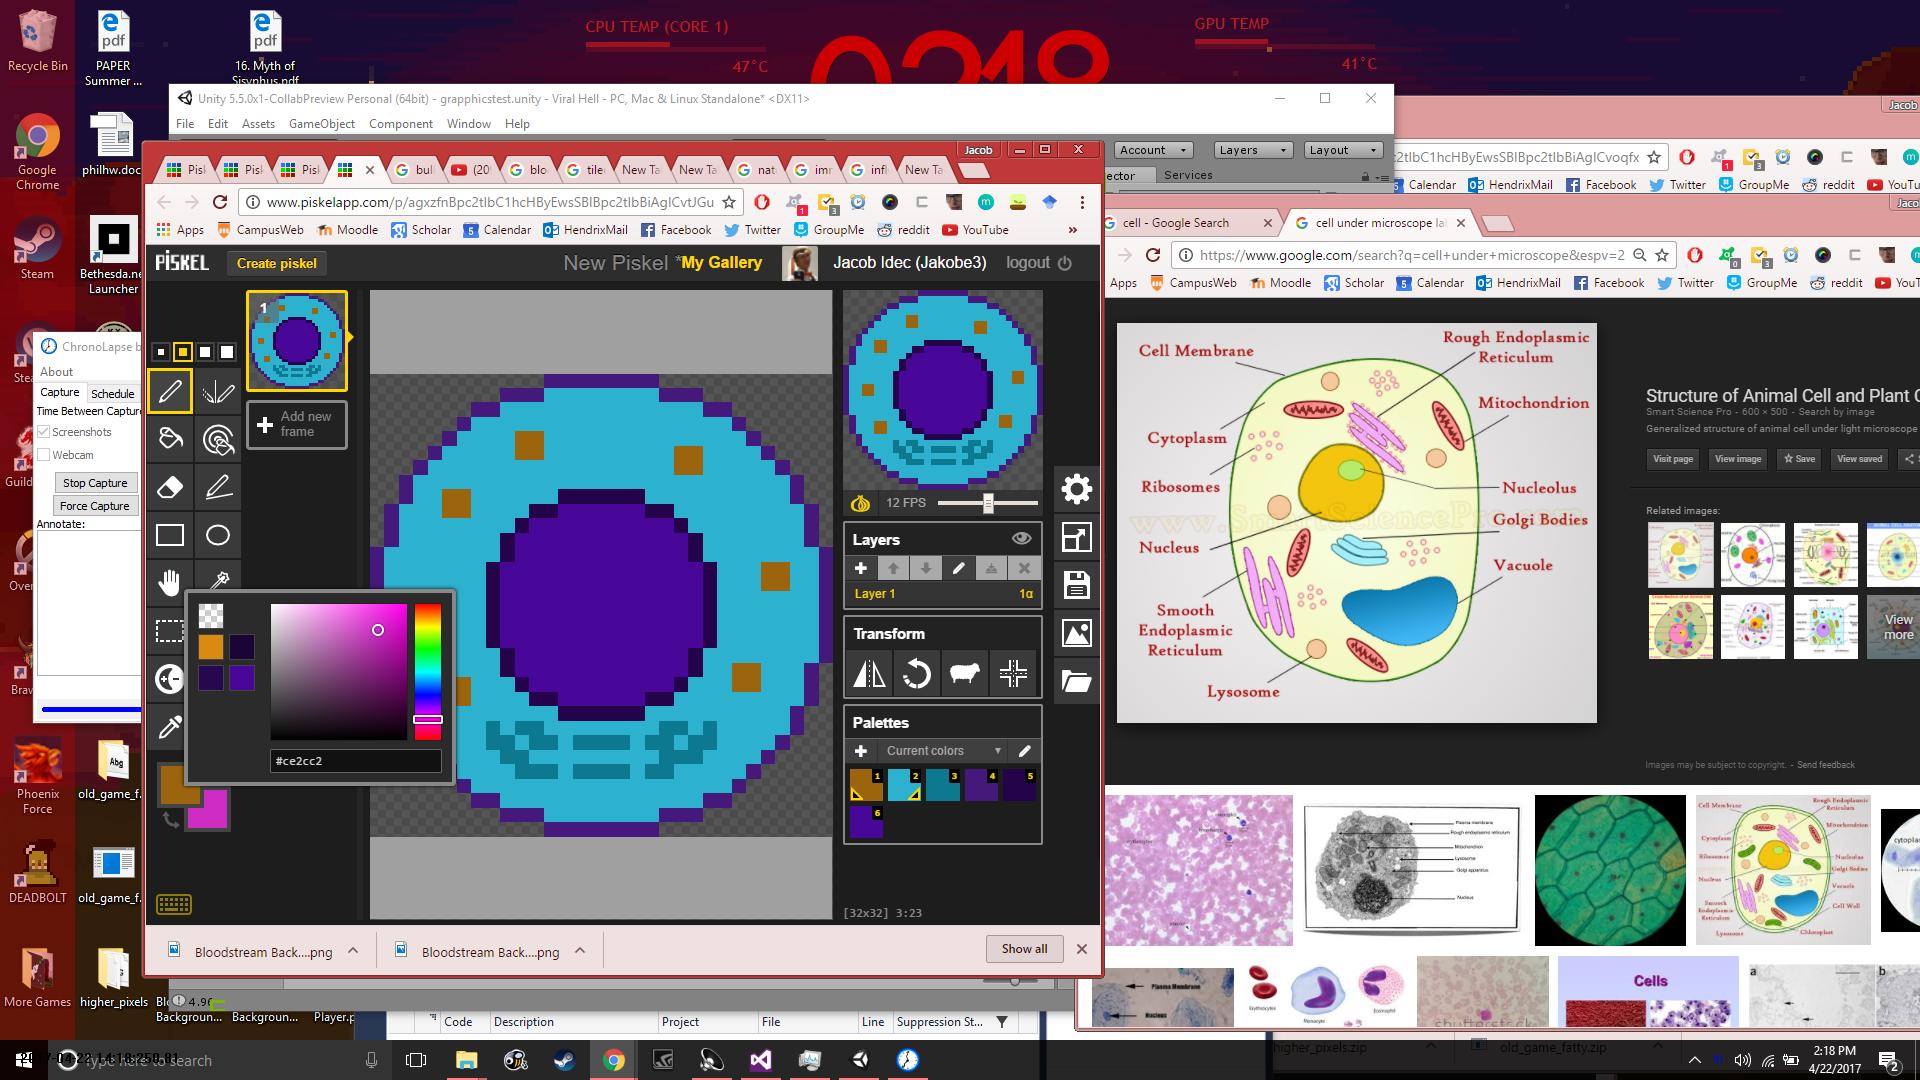Image resolution: width=1920 pixels, height=1080 pixels.
Task: Click Stop Capture button
Action: point(95,483)
